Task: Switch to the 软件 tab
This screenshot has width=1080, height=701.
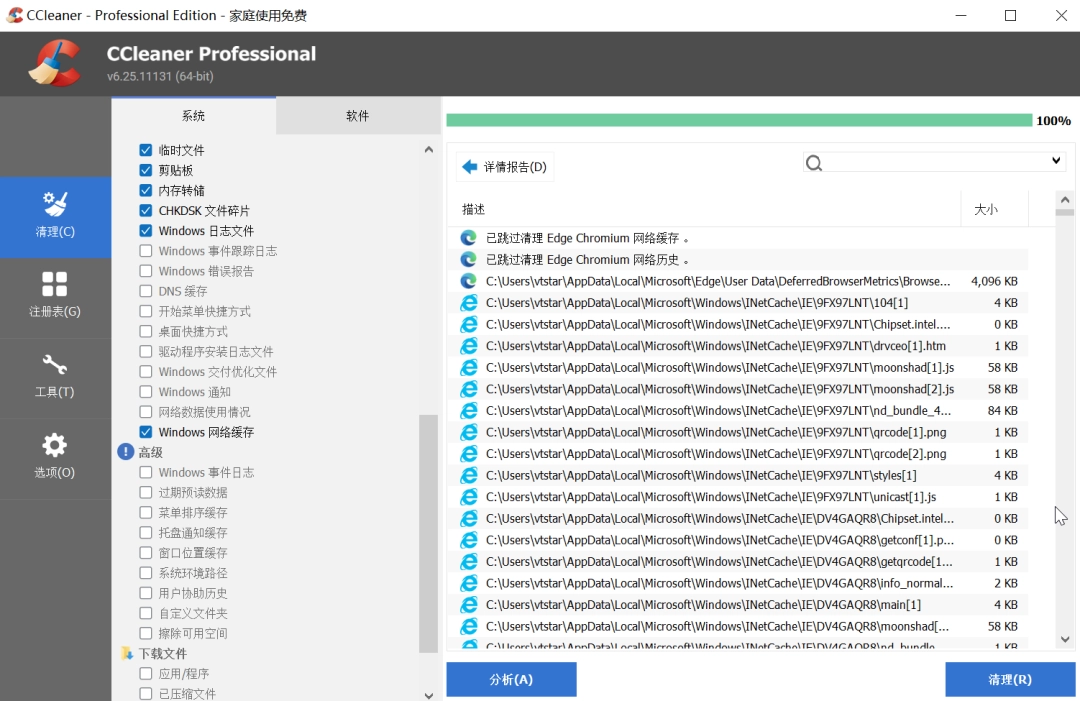Action: coord(357,116)
